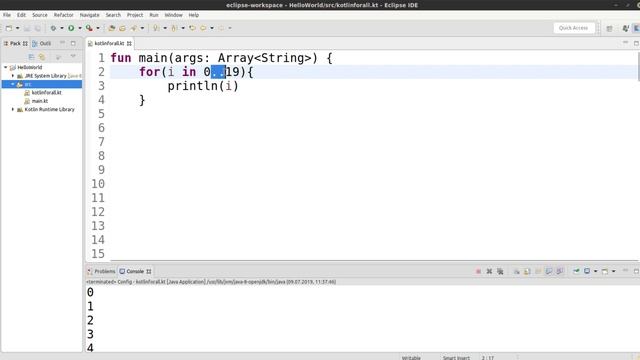Open the Display Selected Console dropdown
Image resolution: width=640 pixels, height=360 pixels.
596,271
